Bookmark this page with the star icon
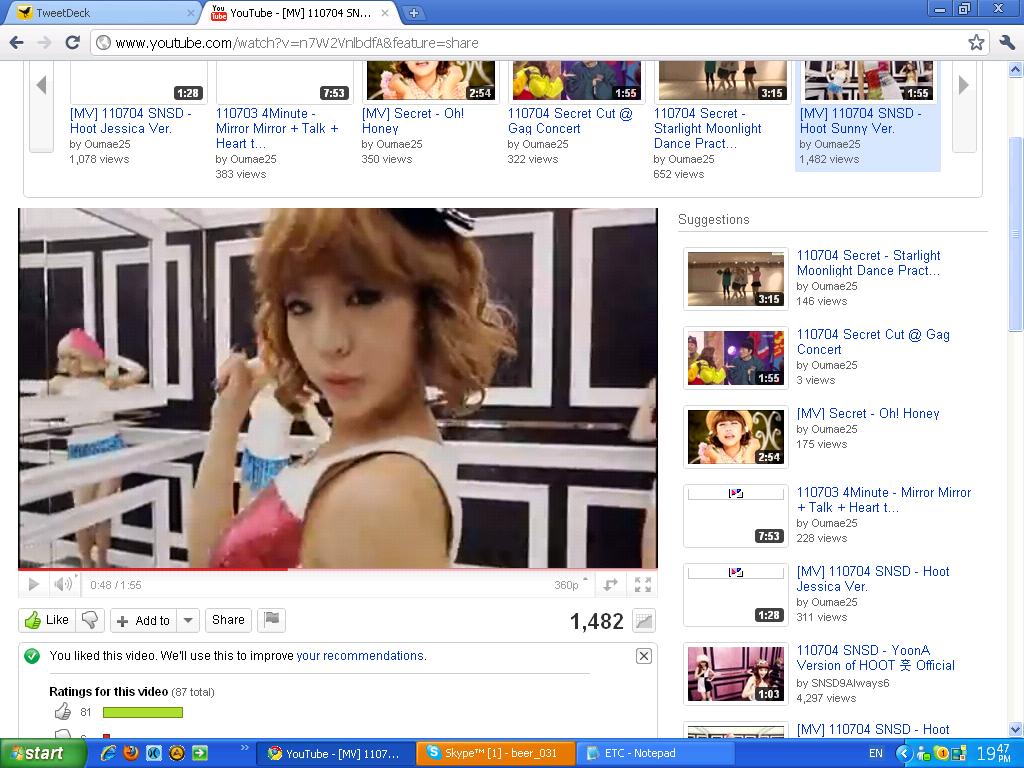Viewport: 1024px width, 768px height. coord(976,43)
